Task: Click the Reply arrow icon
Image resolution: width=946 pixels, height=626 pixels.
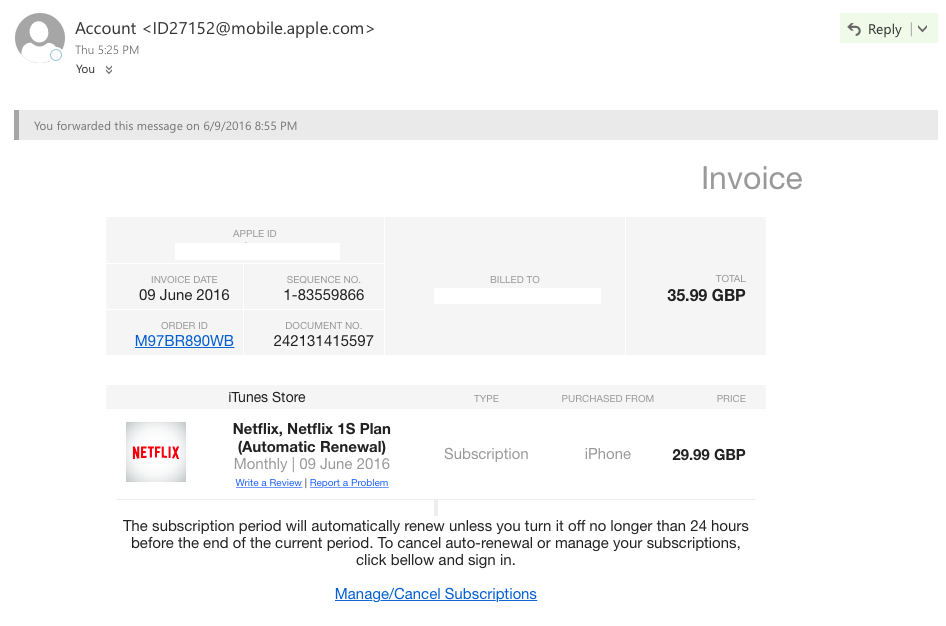Action: (854, 29)
